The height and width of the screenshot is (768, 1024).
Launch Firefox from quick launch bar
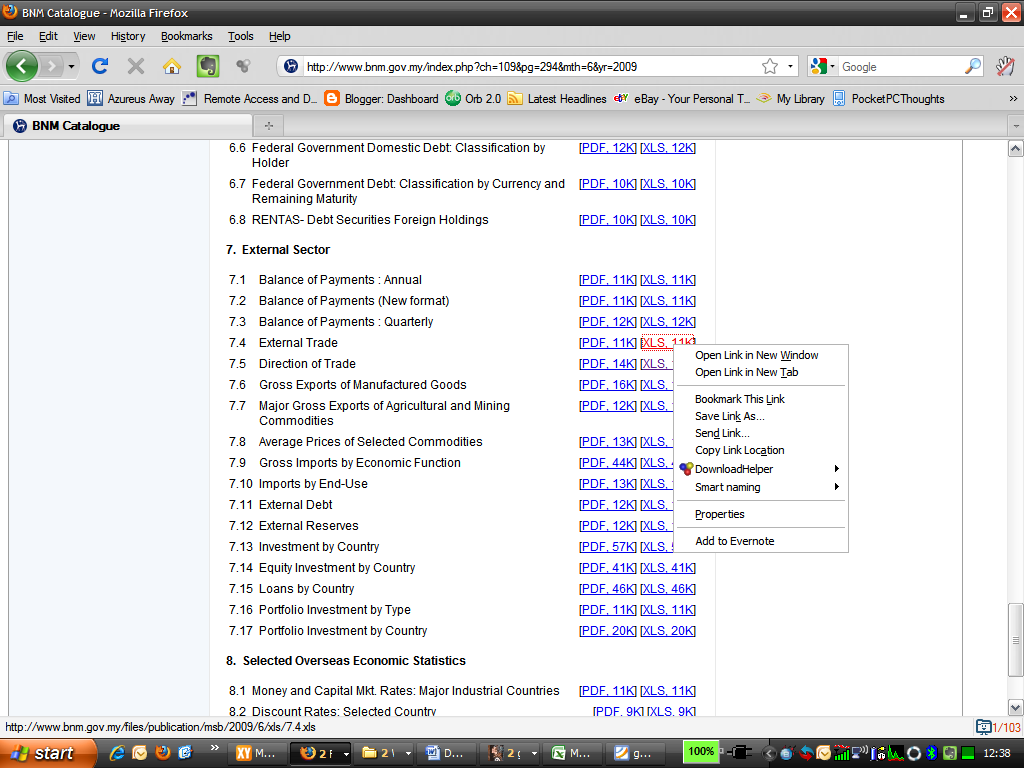(x=163, y=753)
